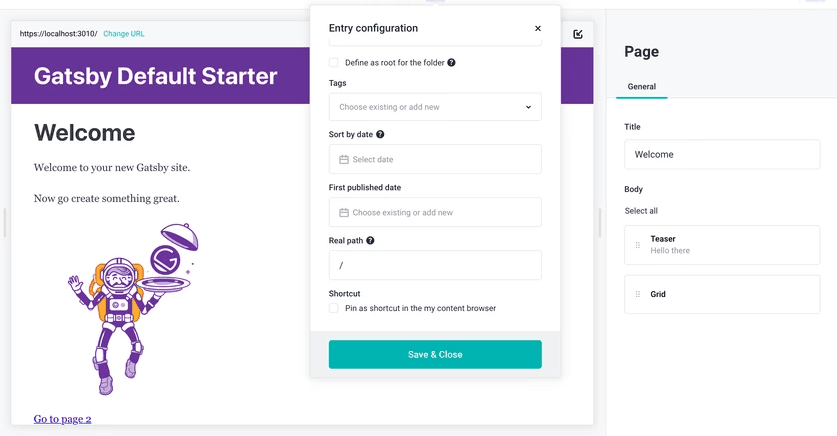Click the edit icon at preview top right
The height and width of the screenshot is (436, 837).
(x=578, y=34)
